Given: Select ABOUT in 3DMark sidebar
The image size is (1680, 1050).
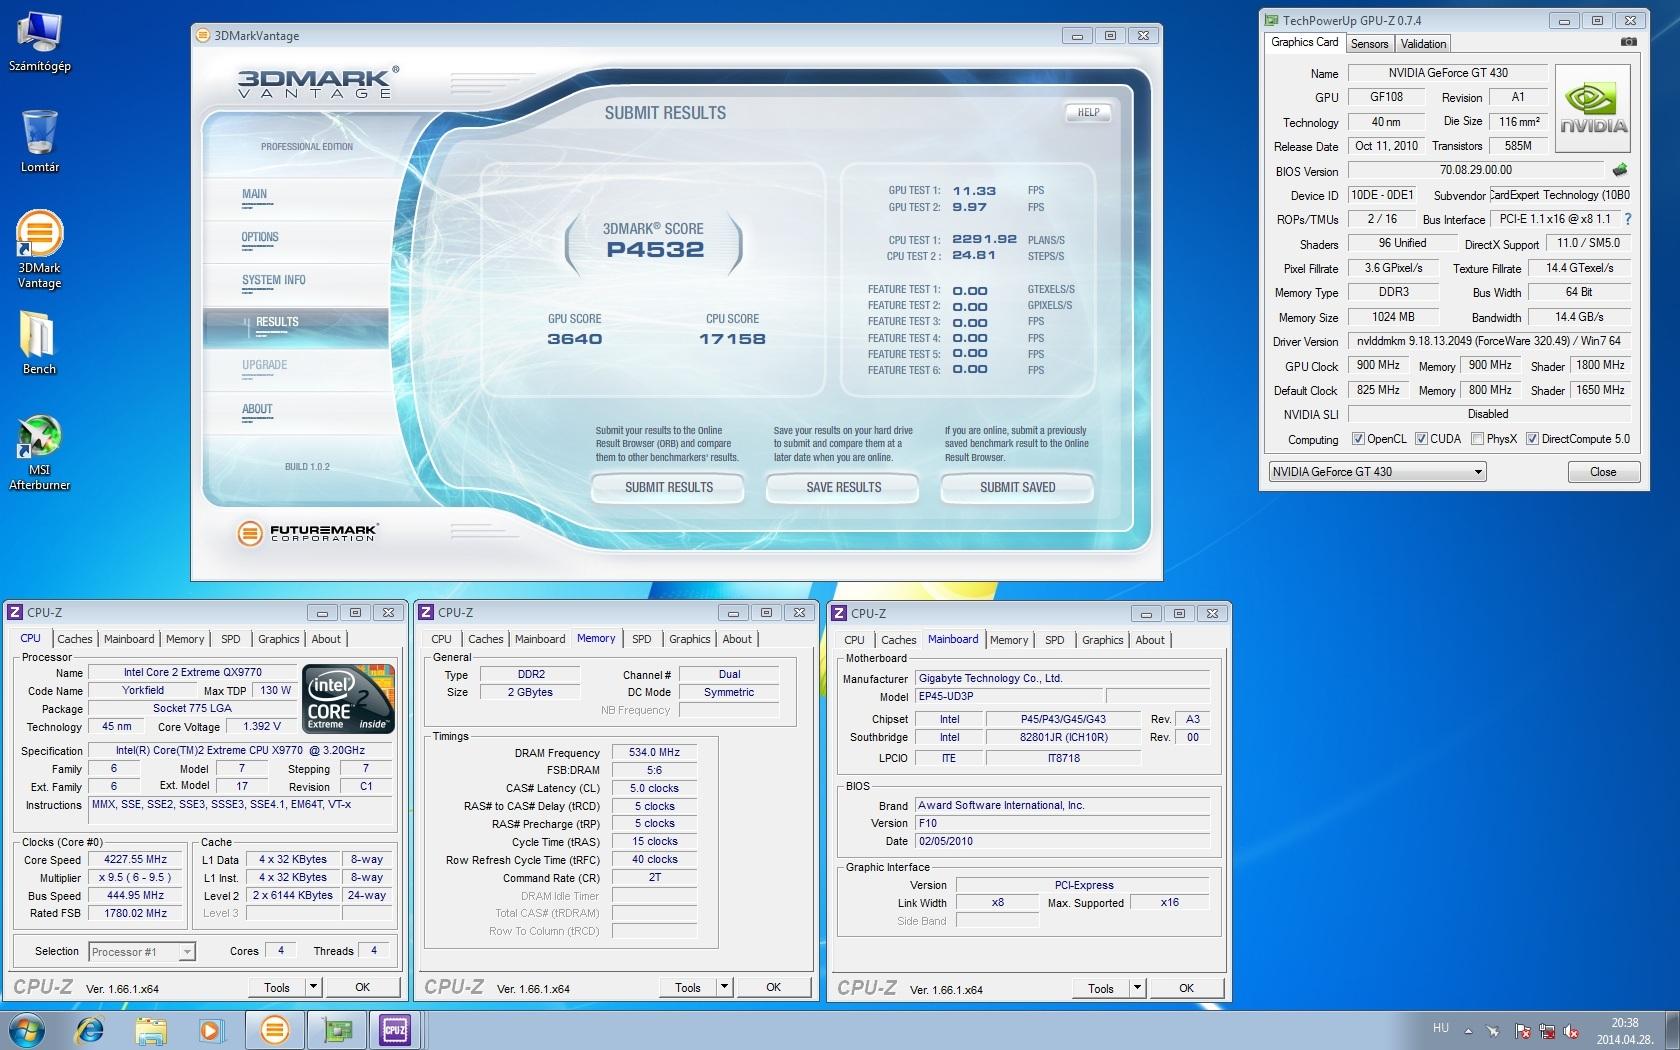Looking at the screenshot, I should [257, 409].
